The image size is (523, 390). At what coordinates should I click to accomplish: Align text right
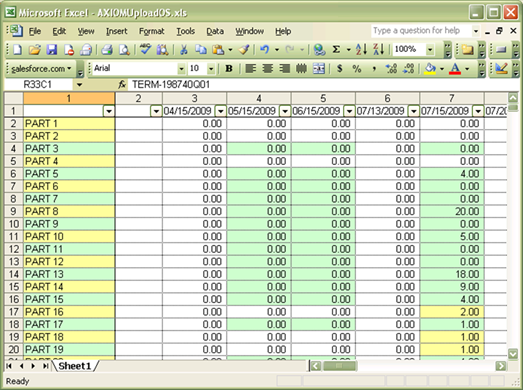coord(285,69)
